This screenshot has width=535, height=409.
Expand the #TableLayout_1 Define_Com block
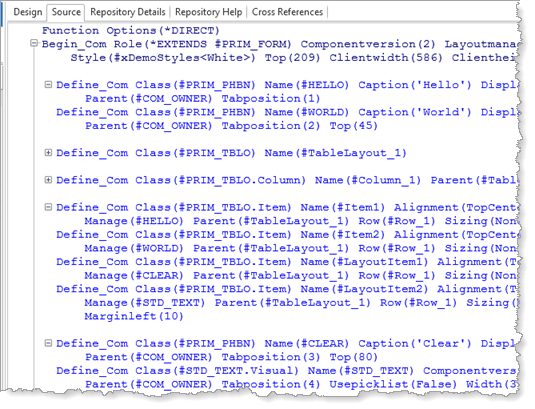[48, 152]
